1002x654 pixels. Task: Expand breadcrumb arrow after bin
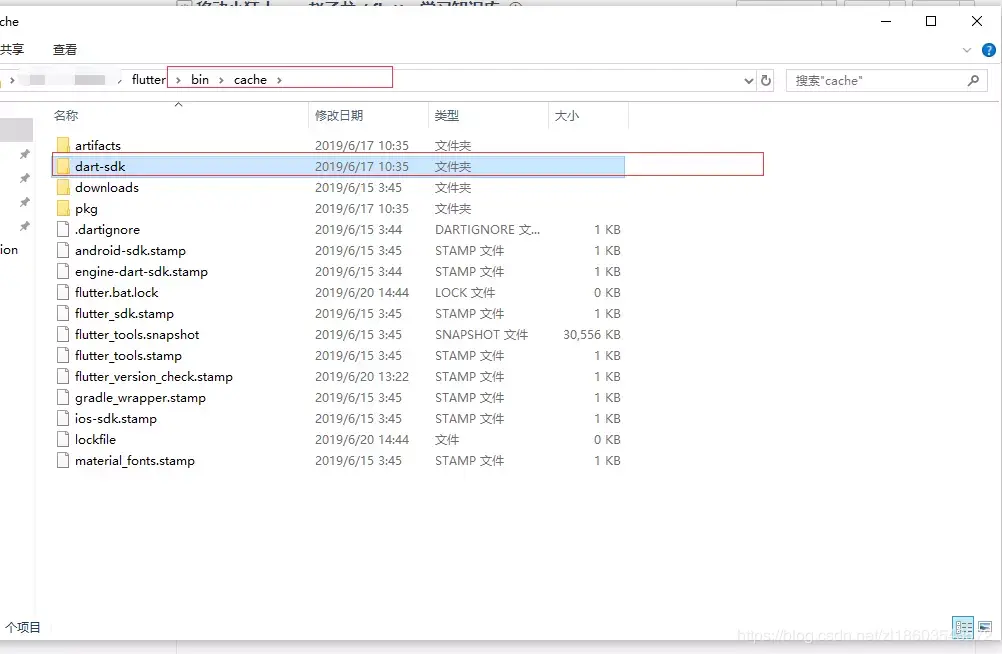221,80
